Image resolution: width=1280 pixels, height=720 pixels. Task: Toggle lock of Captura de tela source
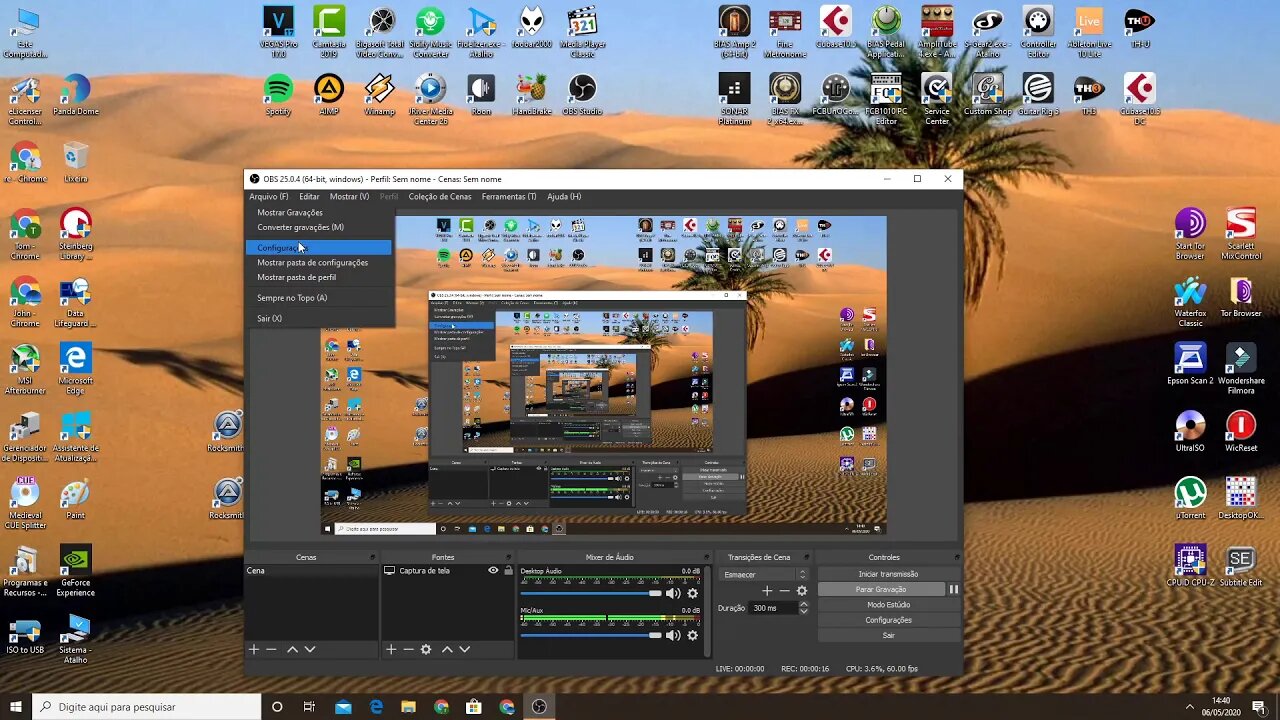point(508,570)
